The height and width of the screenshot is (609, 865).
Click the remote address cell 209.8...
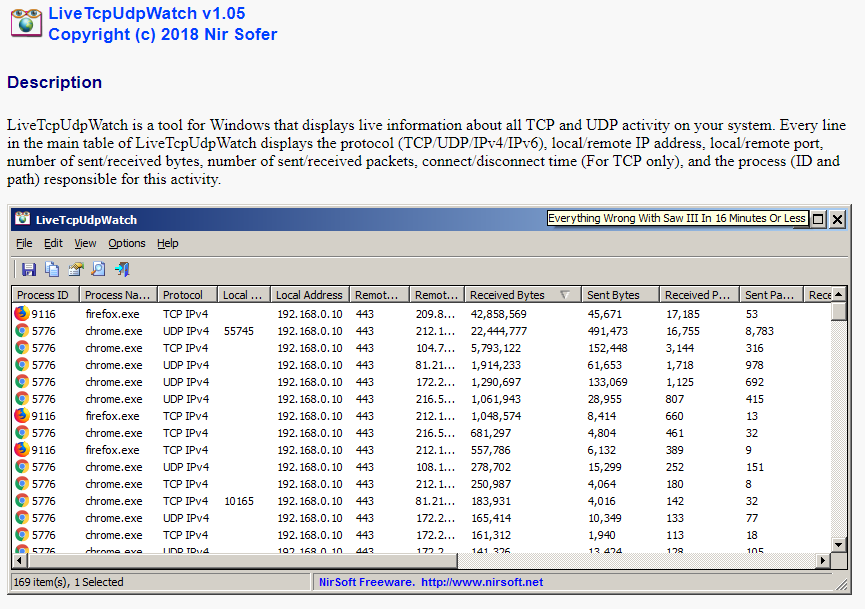435,314
